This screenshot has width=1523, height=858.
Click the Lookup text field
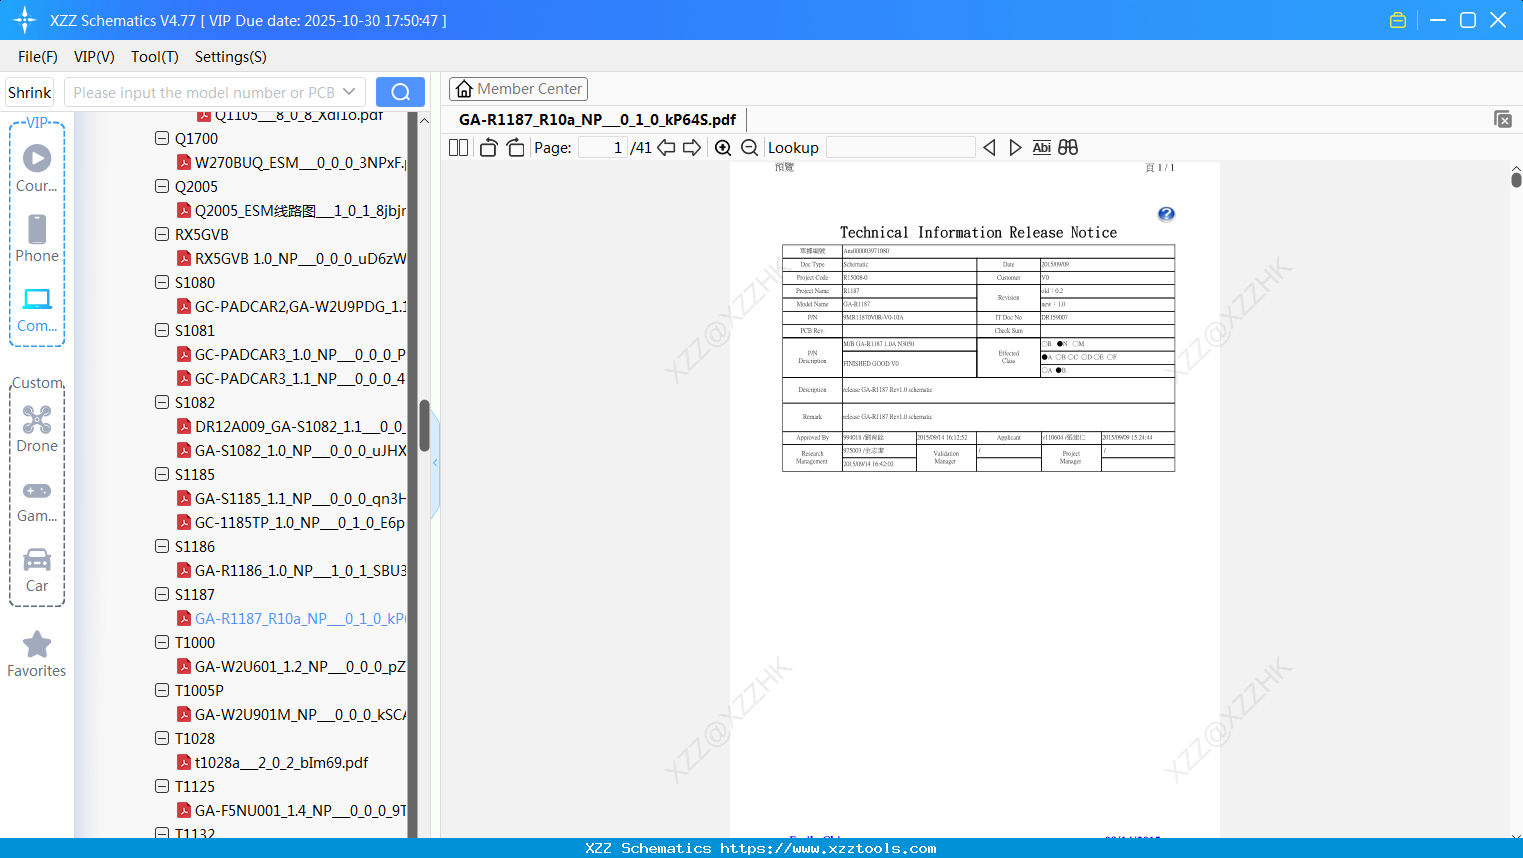coord(901,148)
